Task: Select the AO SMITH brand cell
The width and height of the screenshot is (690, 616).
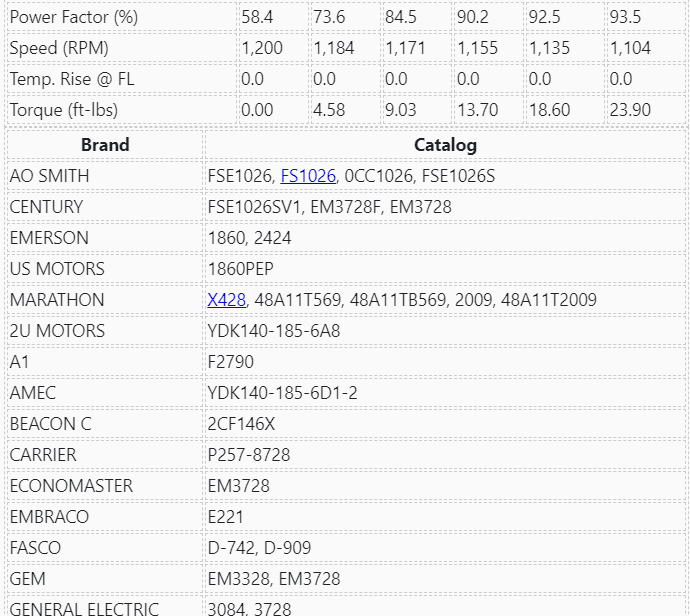Action: [49, 176]
